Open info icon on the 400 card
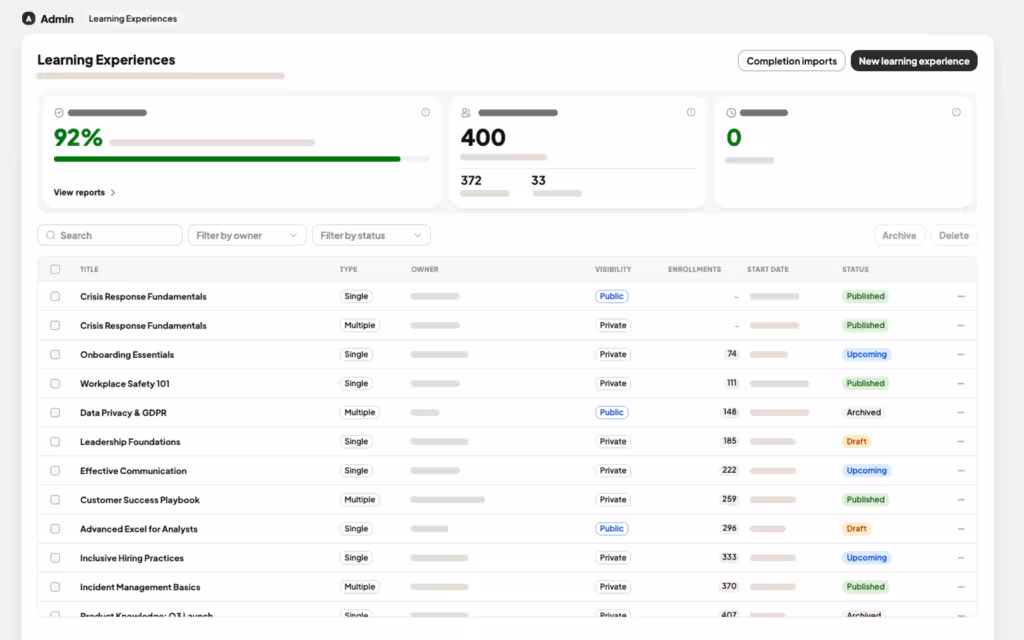 point(690,112)
